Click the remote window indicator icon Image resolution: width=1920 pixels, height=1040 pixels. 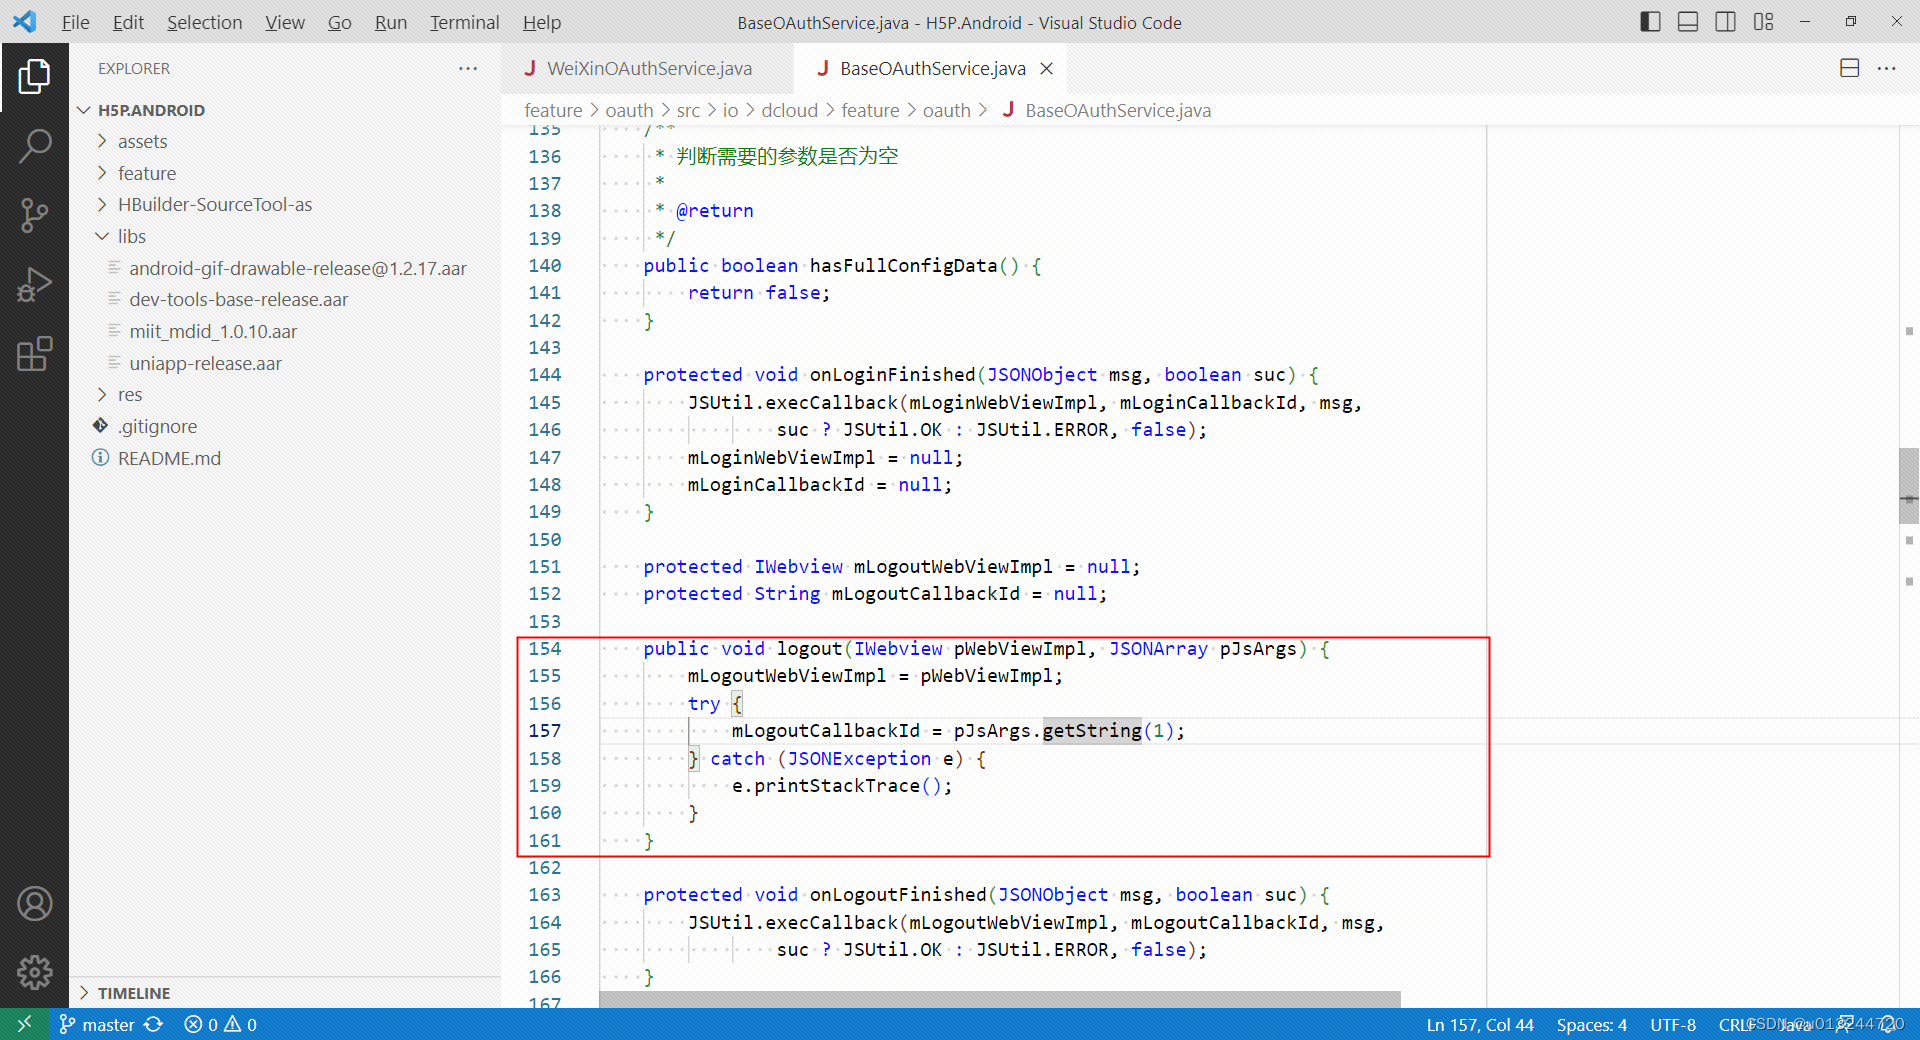pos(24,1024)
